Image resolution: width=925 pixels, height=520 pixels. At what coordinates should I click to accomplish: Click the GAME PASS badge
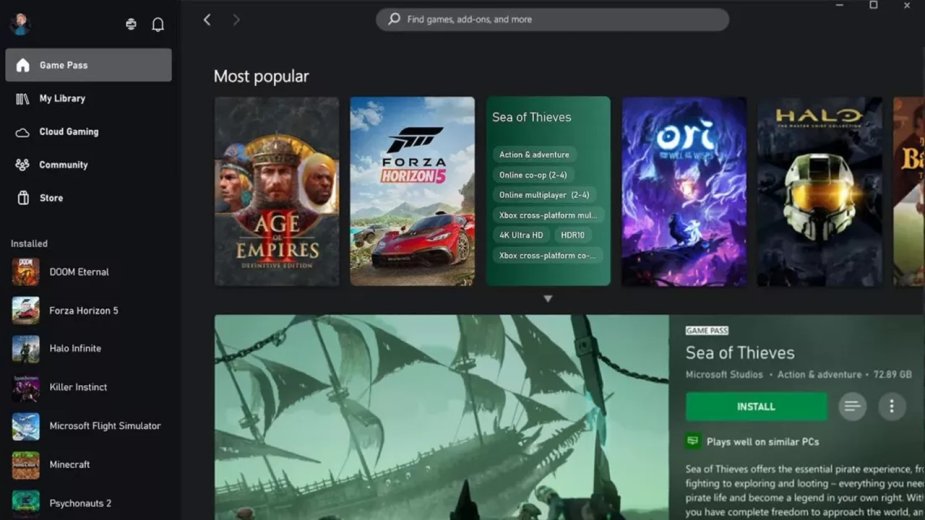click(x=707, y=331)
